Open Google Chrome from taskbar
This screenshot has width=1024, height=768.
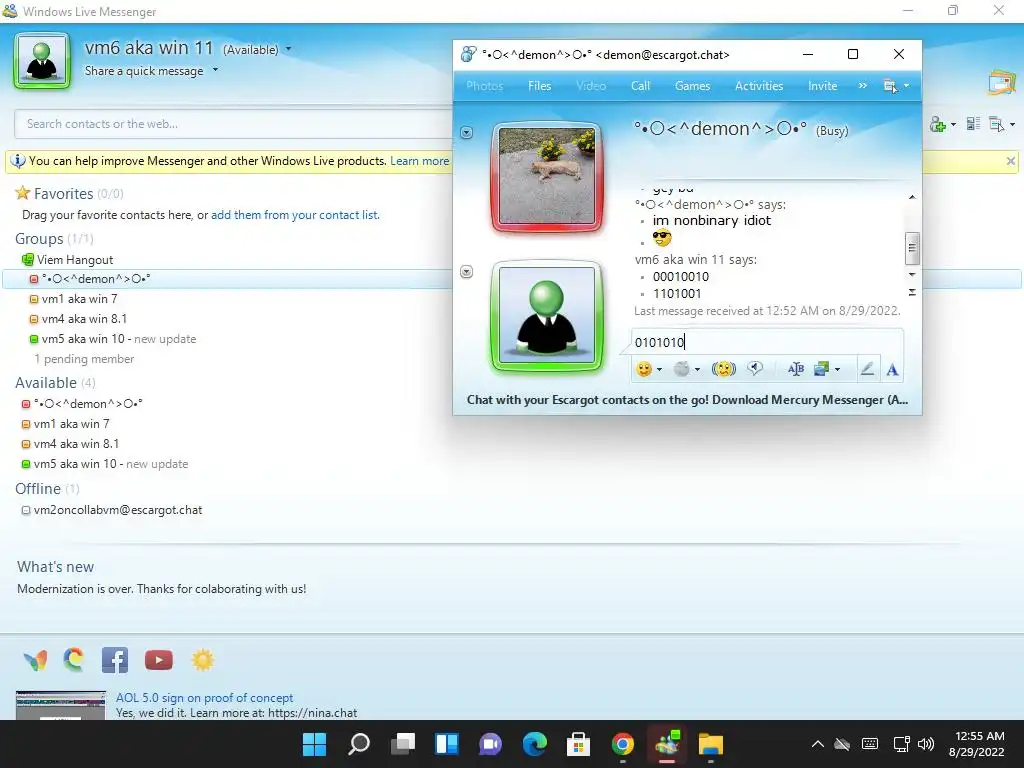(622, 744)
